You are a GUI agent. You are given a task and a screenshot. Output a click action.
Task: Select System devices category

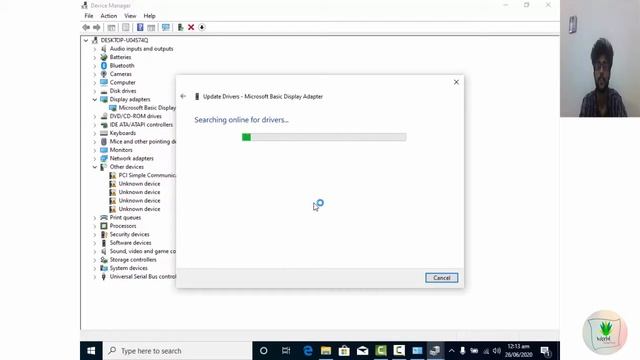click(129, 268)
